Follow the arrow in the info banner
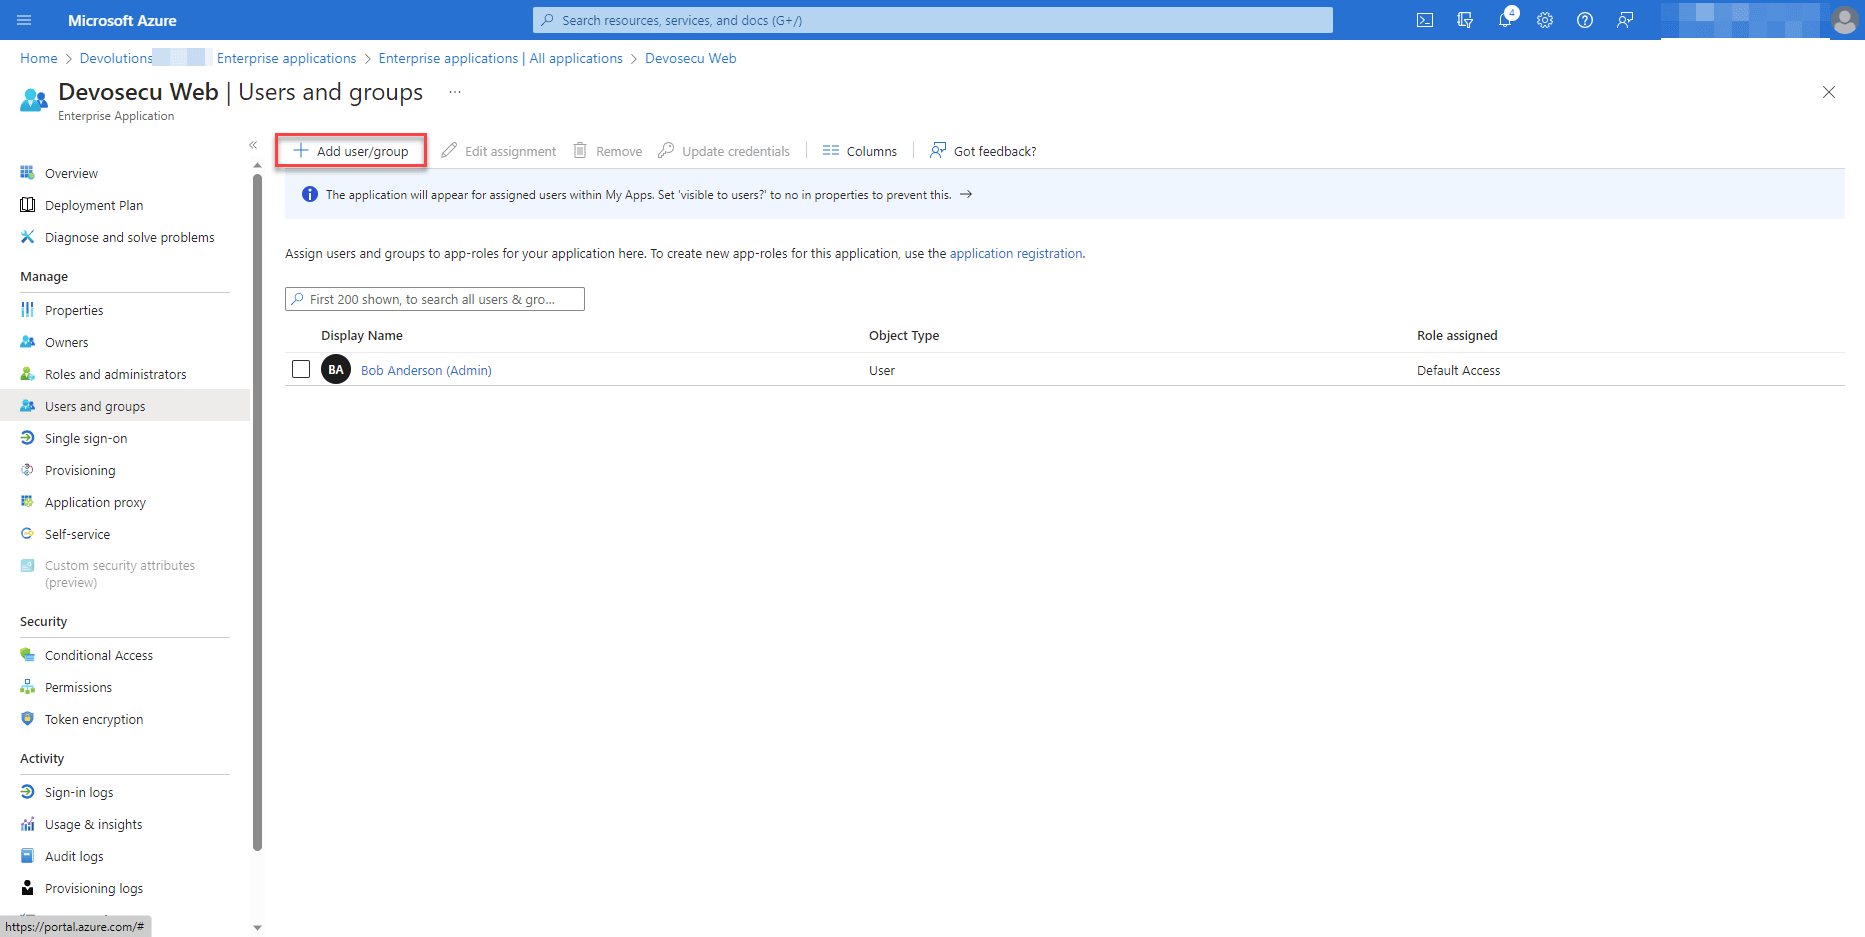This screenshot has width=1865, height=937. 966,194
